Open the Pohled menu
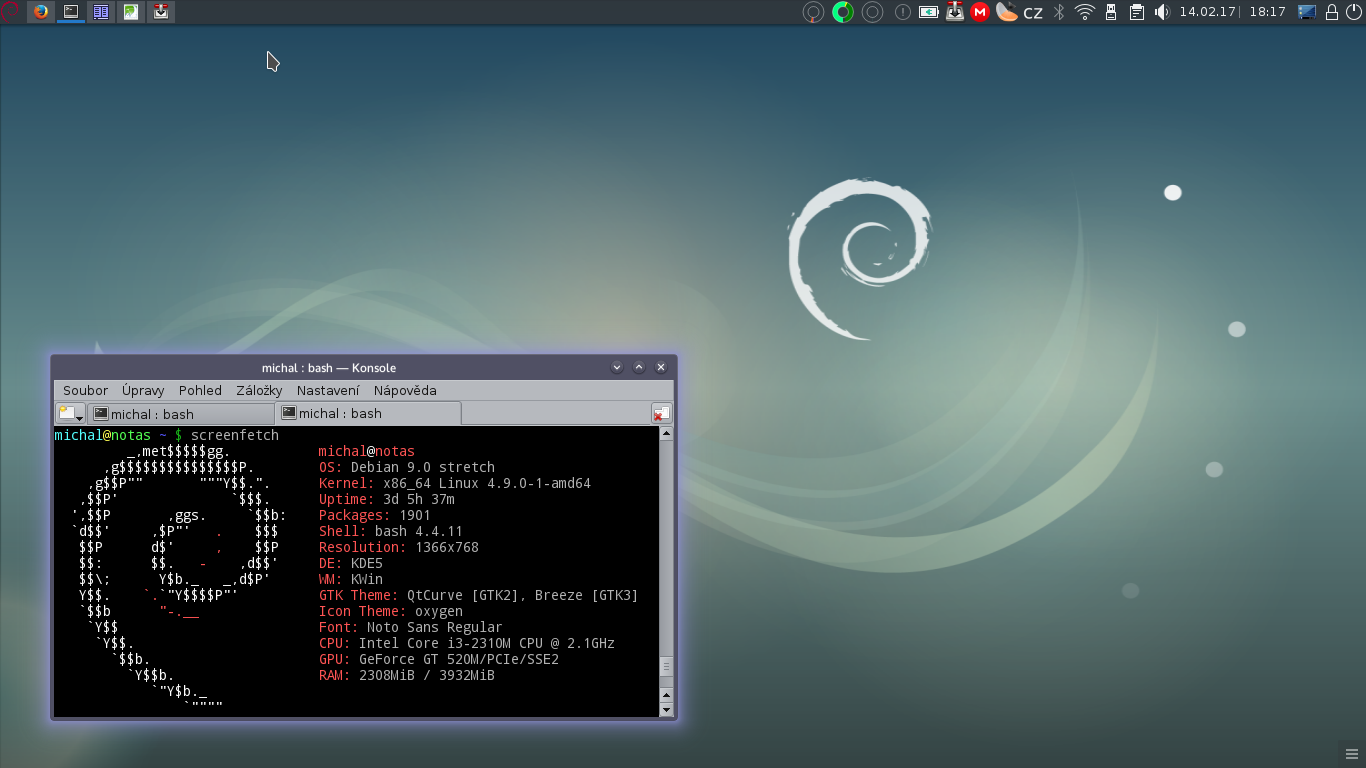This screenshot has width=1366, height=768. tap(200, 390)
